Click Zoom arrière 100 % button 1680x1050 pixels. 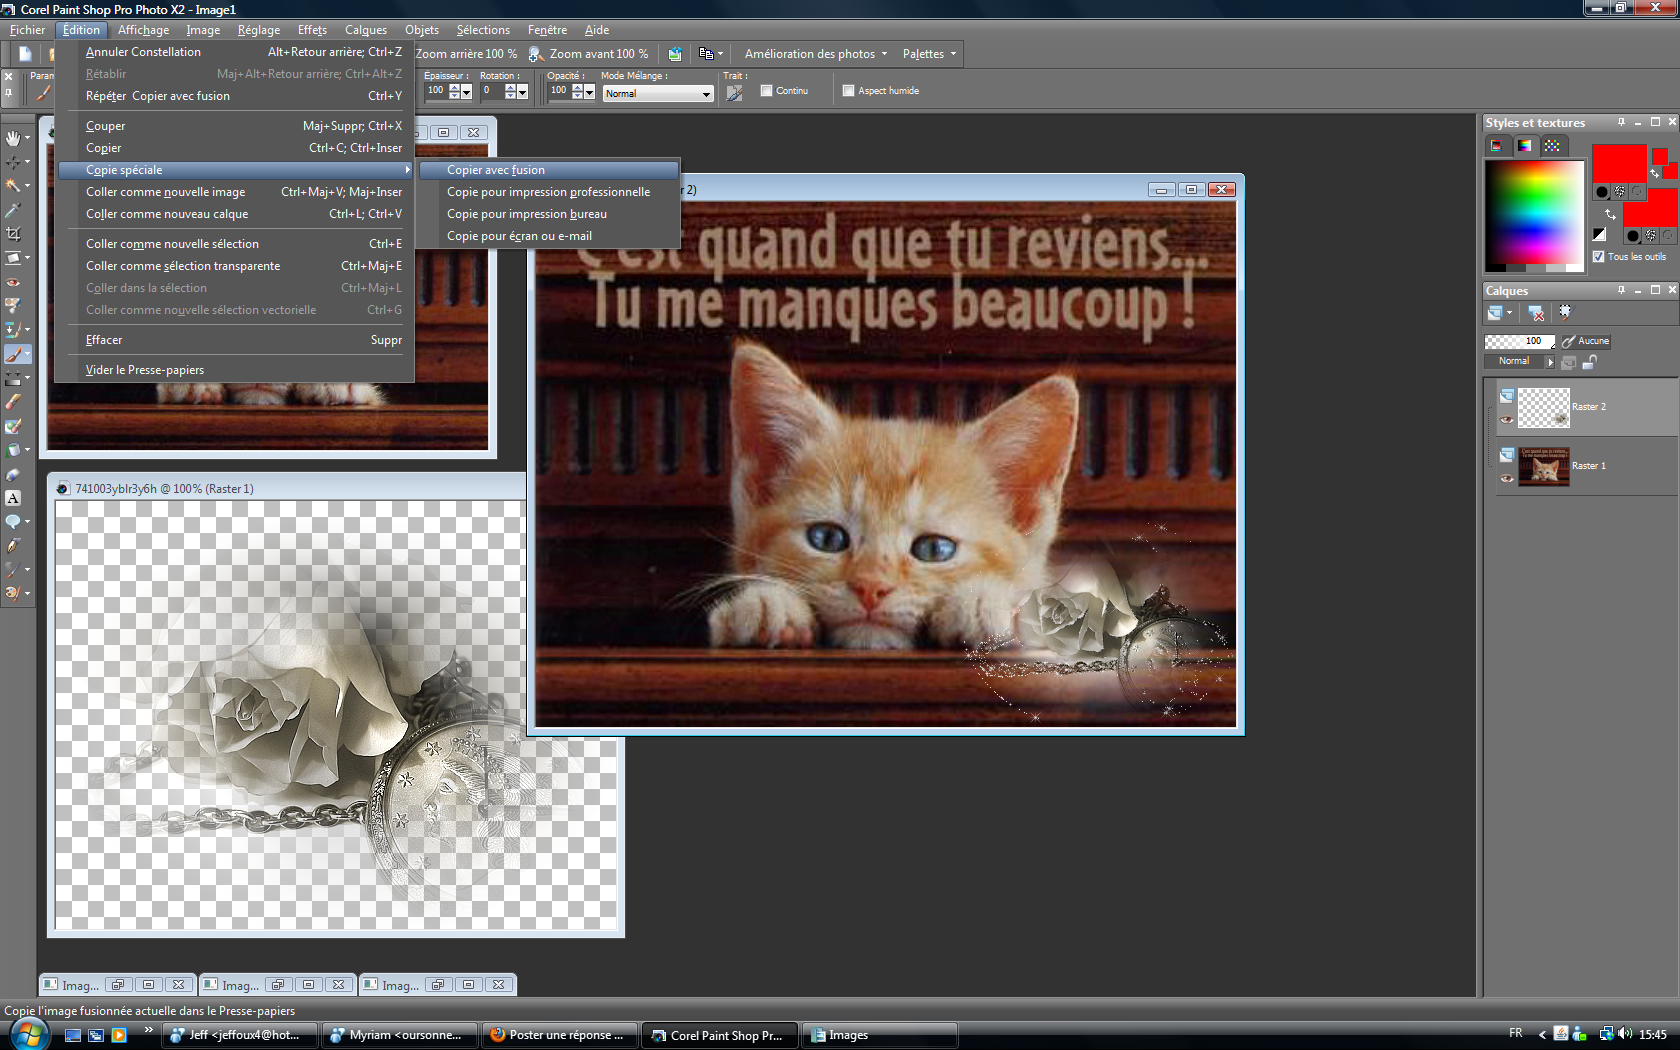point(466,54)
